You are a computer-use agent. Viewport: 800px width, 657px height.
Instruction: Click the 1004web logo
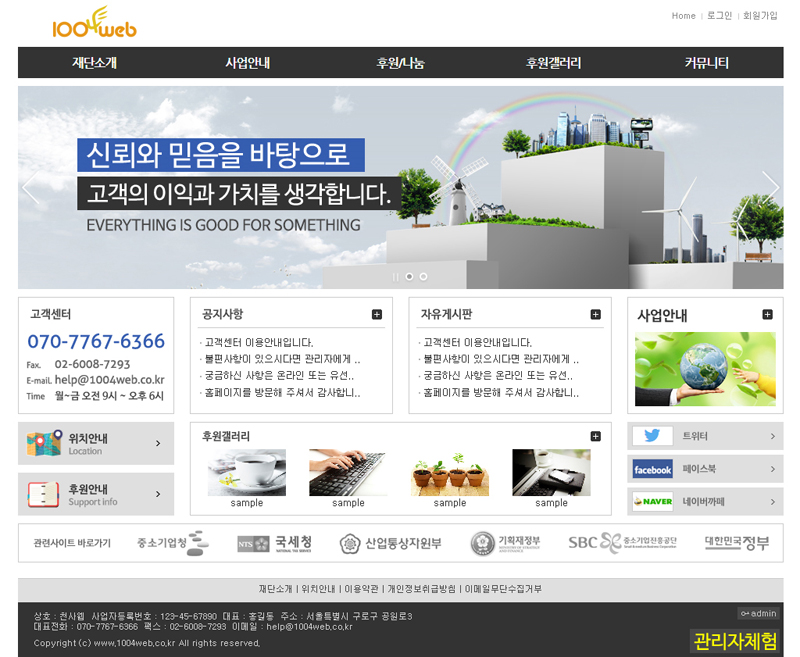pyautogui.click(x=94, y=23)
